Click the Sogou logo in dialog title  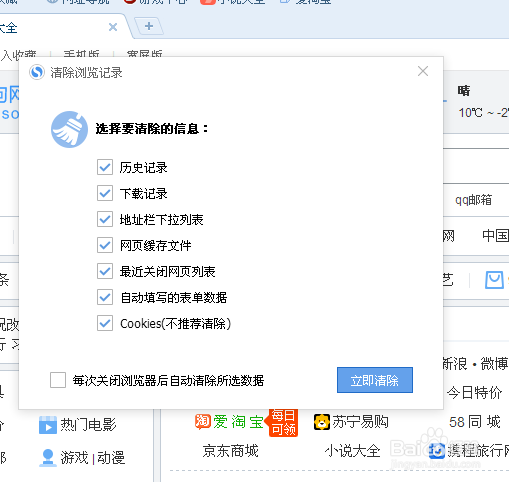[37, 72]
